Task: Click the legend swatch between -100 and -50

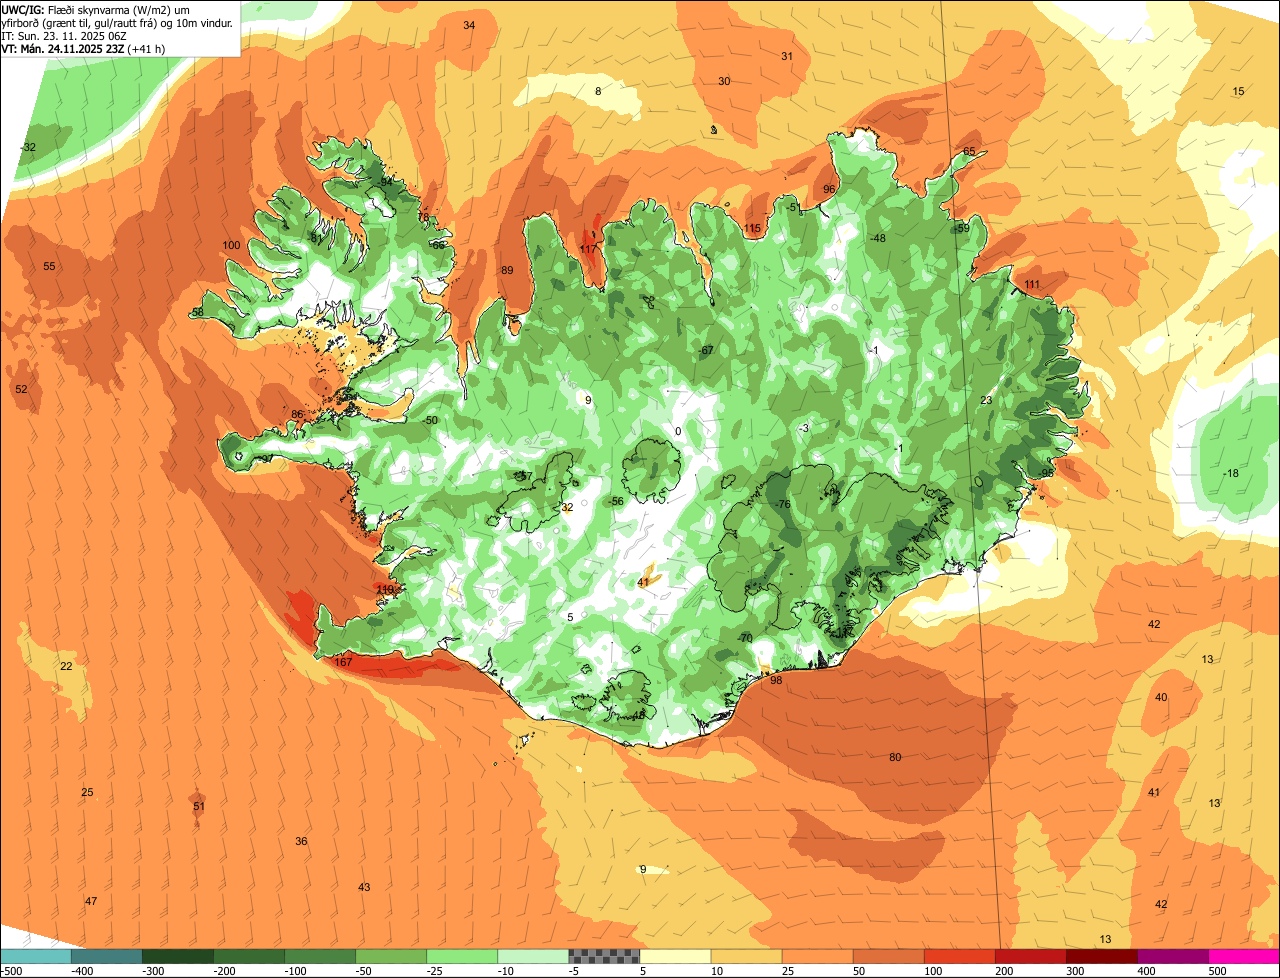Action: coord(320,956)
